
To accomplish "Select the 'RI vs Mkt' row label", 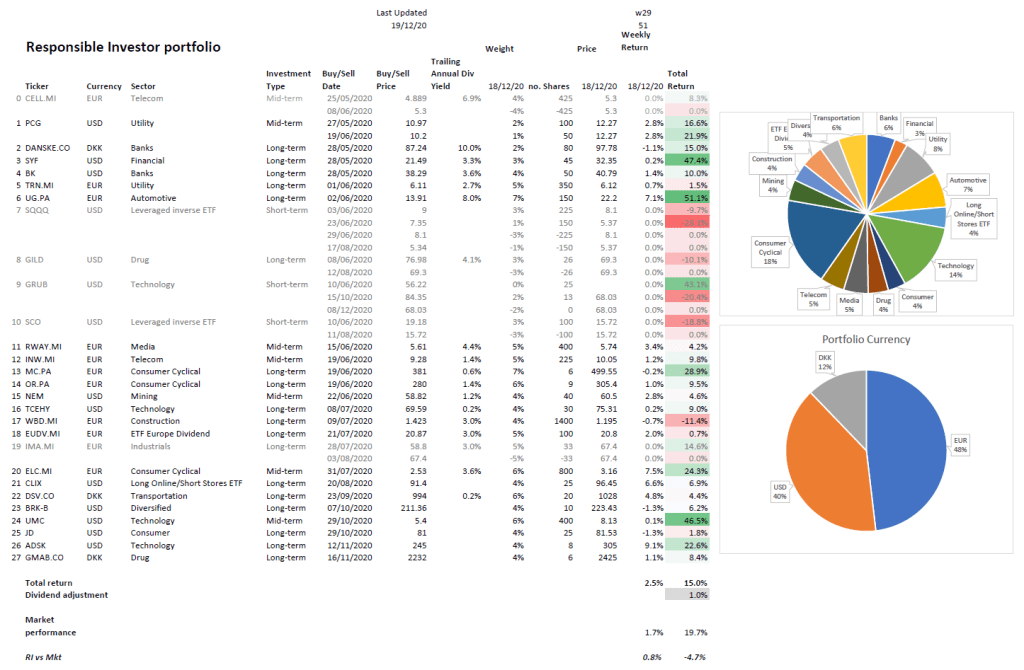I will pyautogui.click(x=46, y=657).
